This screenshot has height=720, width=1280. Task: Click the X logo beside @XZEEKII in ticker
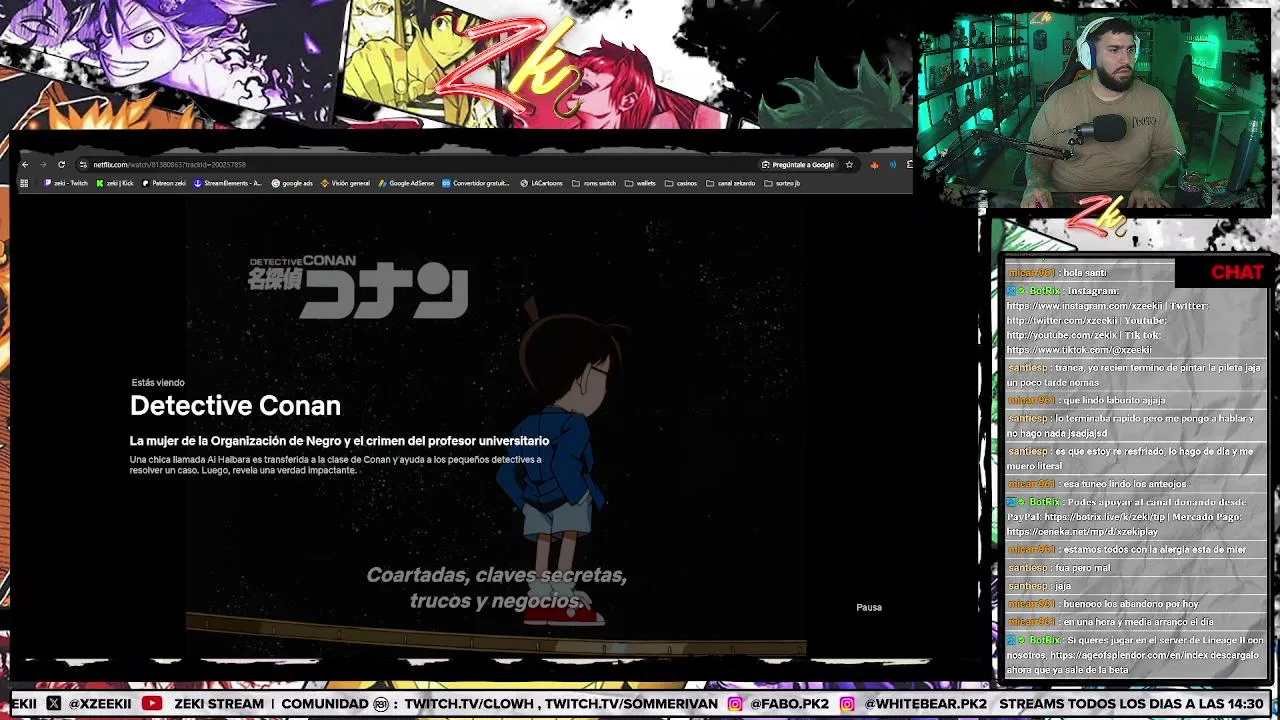tap(54, 704)
